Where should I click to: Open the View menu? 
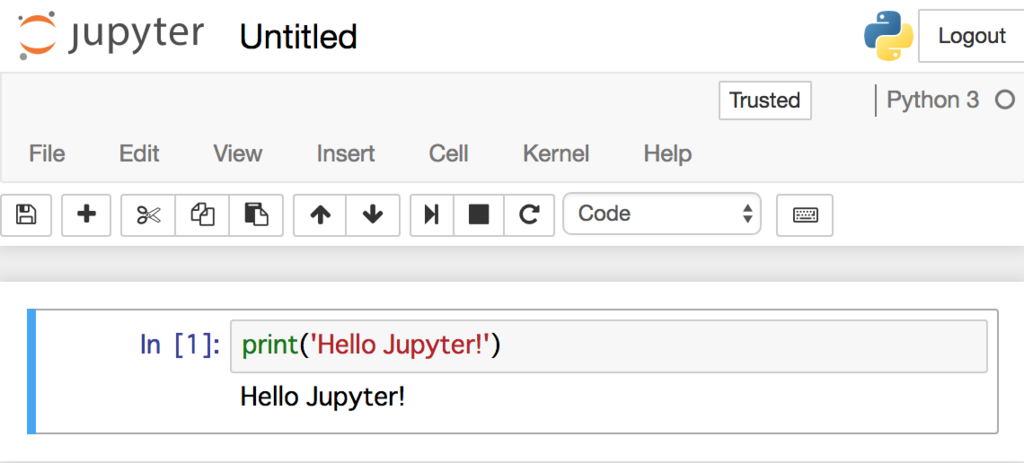[238, 153]
